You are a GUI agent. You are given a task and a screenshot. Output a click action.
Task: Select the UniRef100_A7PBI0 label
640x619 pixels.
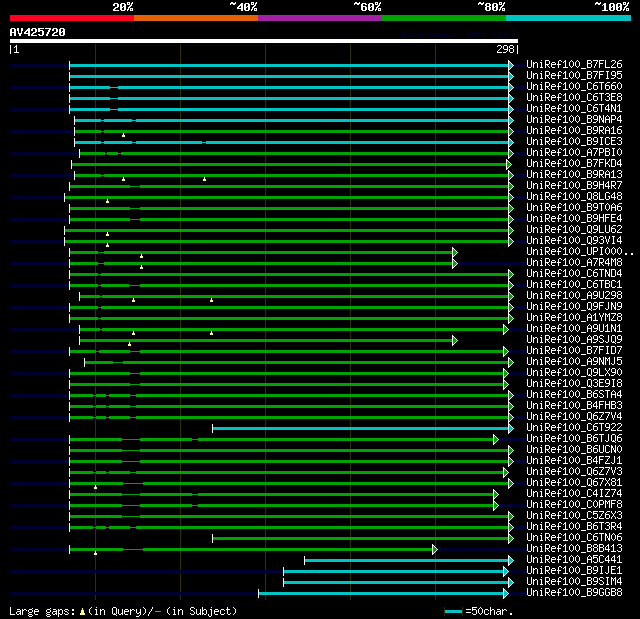(574, 153)
